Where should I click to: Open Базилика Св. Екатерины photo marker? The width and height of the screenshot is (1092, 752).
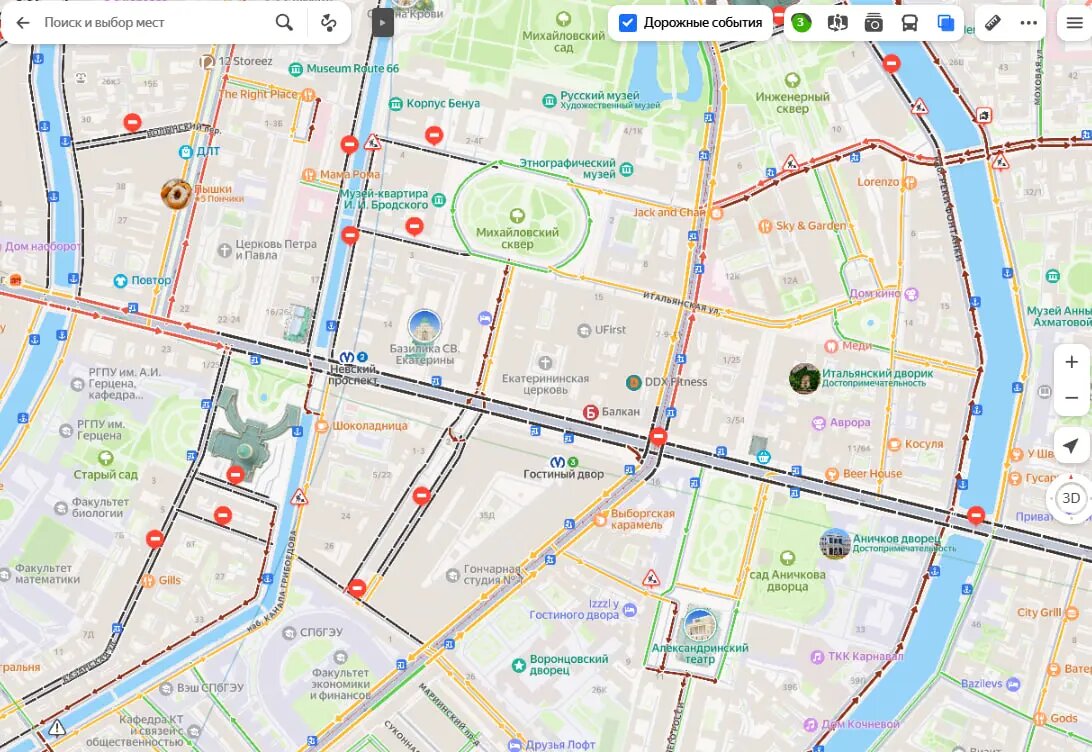click(425, 327)
